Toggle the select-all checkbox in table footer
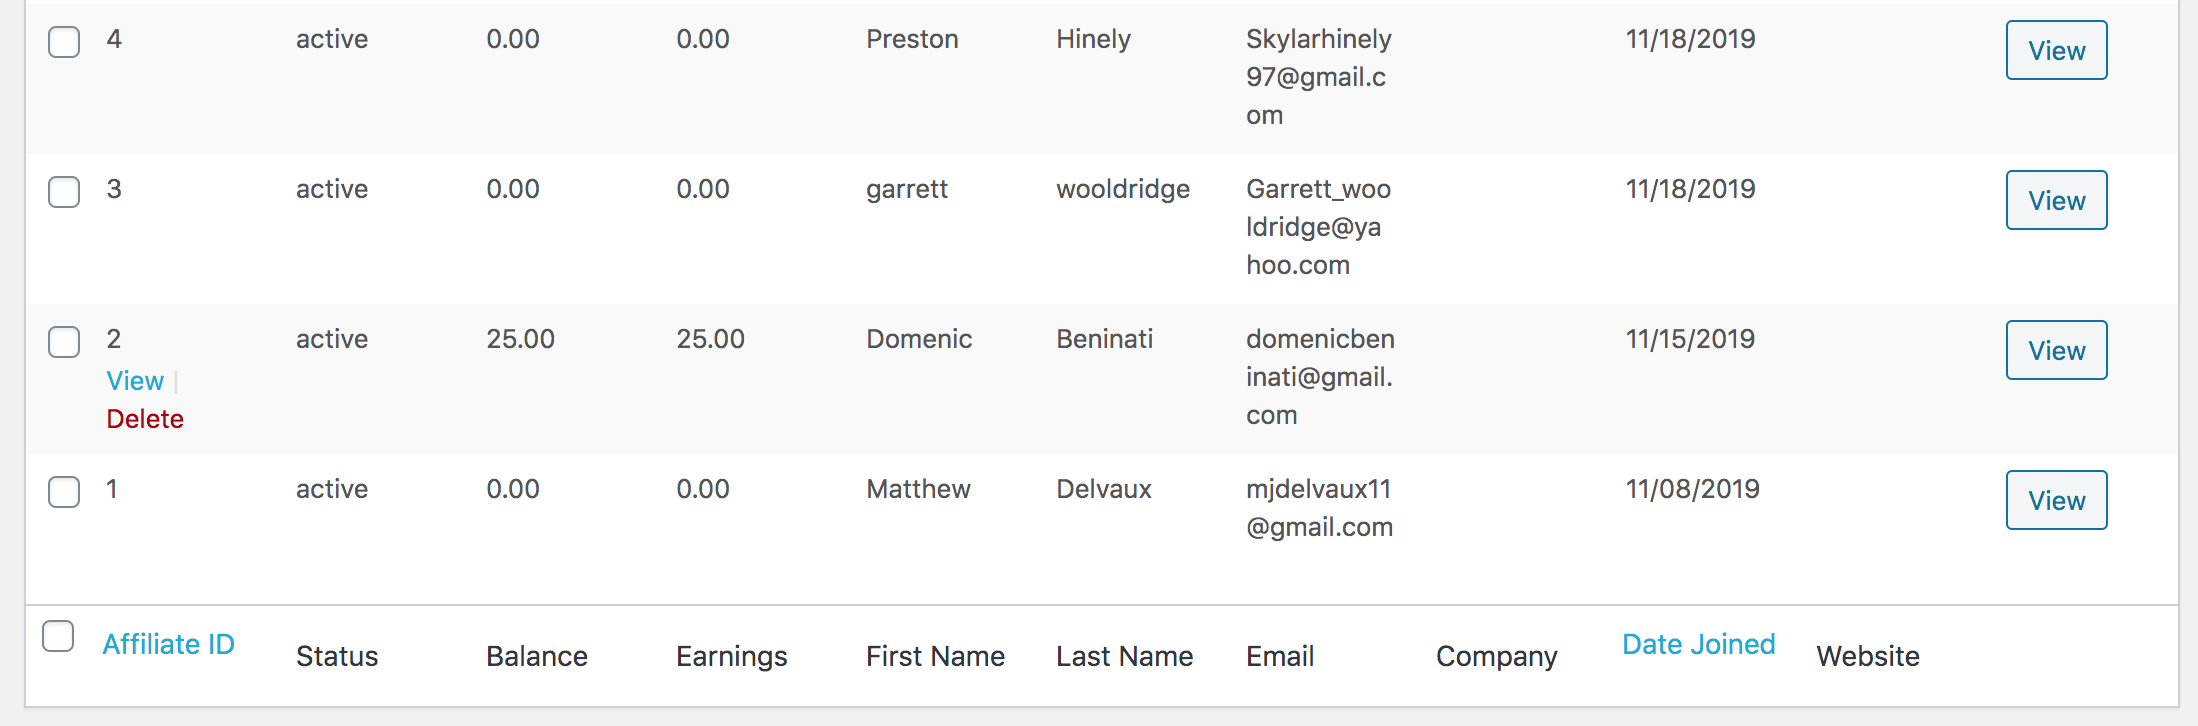 58,636
